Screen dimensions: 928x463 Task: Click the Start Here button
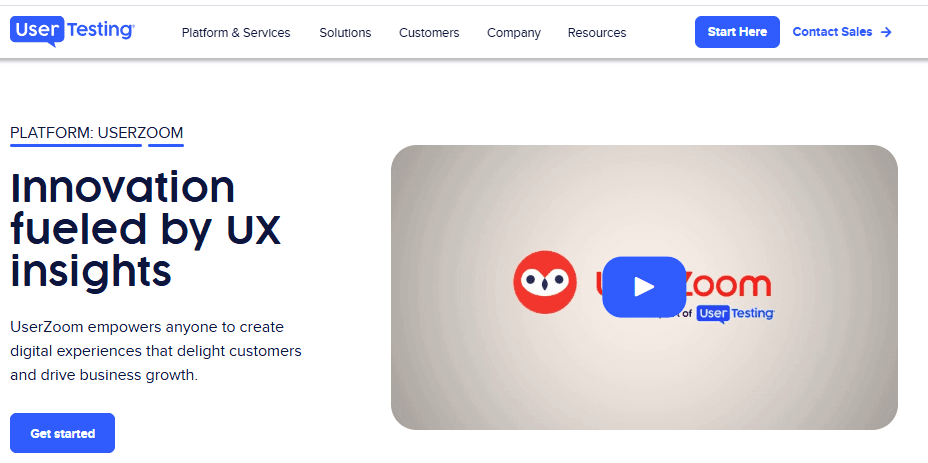point(737,32)
